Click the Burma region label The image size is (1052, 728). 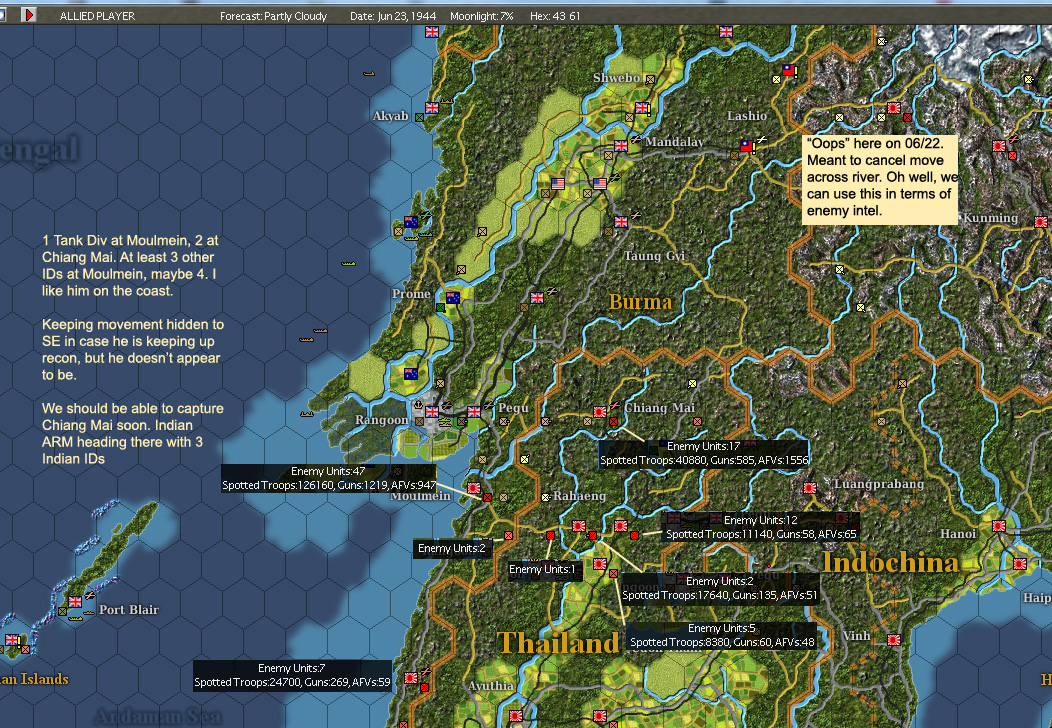pyautogui.click(x=641, y=302)
